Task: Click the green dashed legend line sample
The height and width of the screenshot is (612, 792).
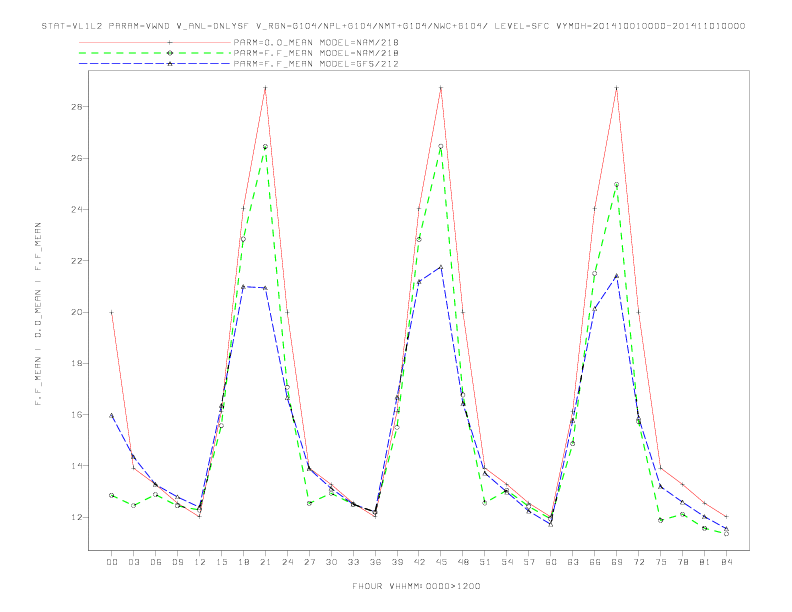Action: [x=155, y=53]
